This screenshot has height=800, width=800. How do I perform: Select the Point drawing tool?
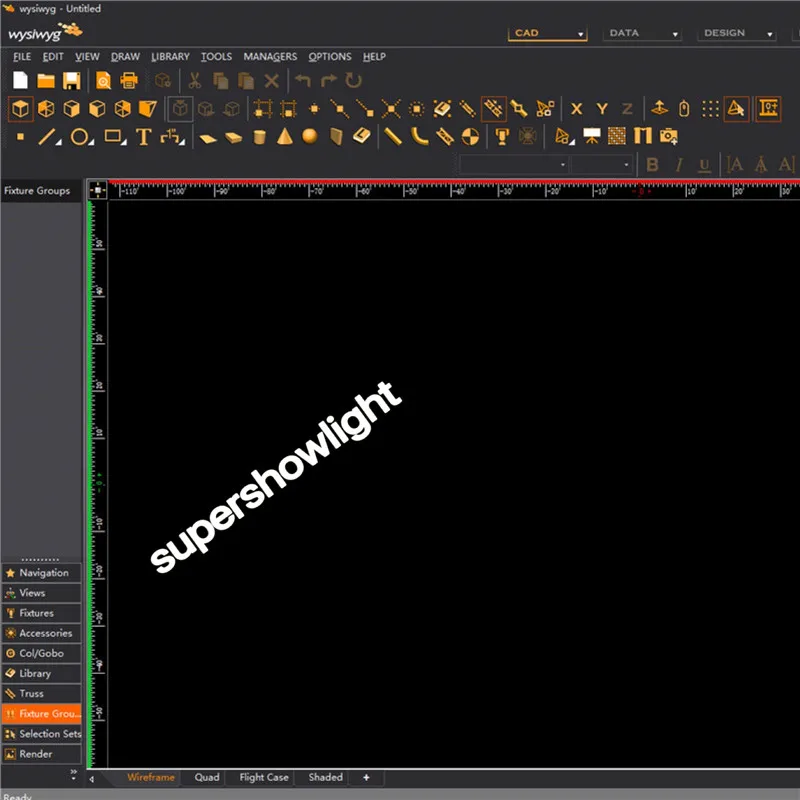coord(20,137)
